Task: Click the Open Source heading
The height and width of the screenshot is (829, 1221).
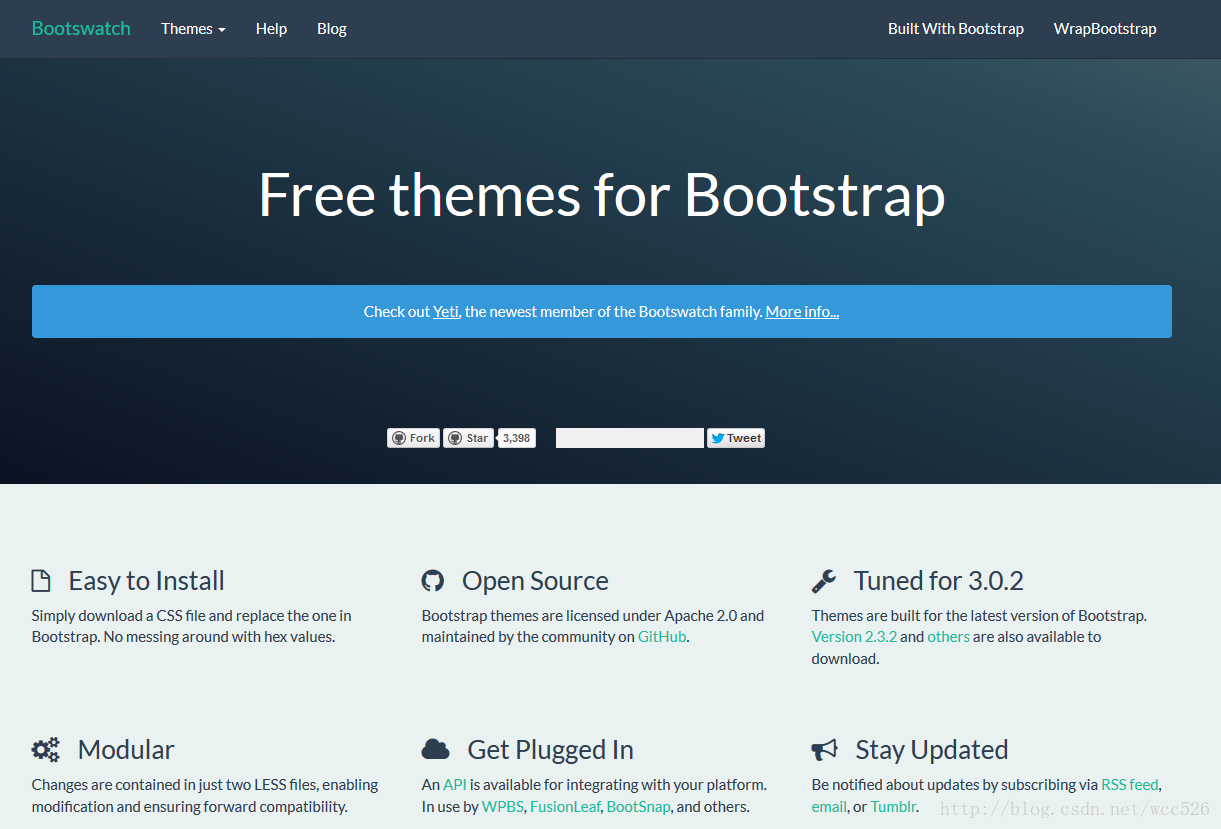Action: pos(535,581)
